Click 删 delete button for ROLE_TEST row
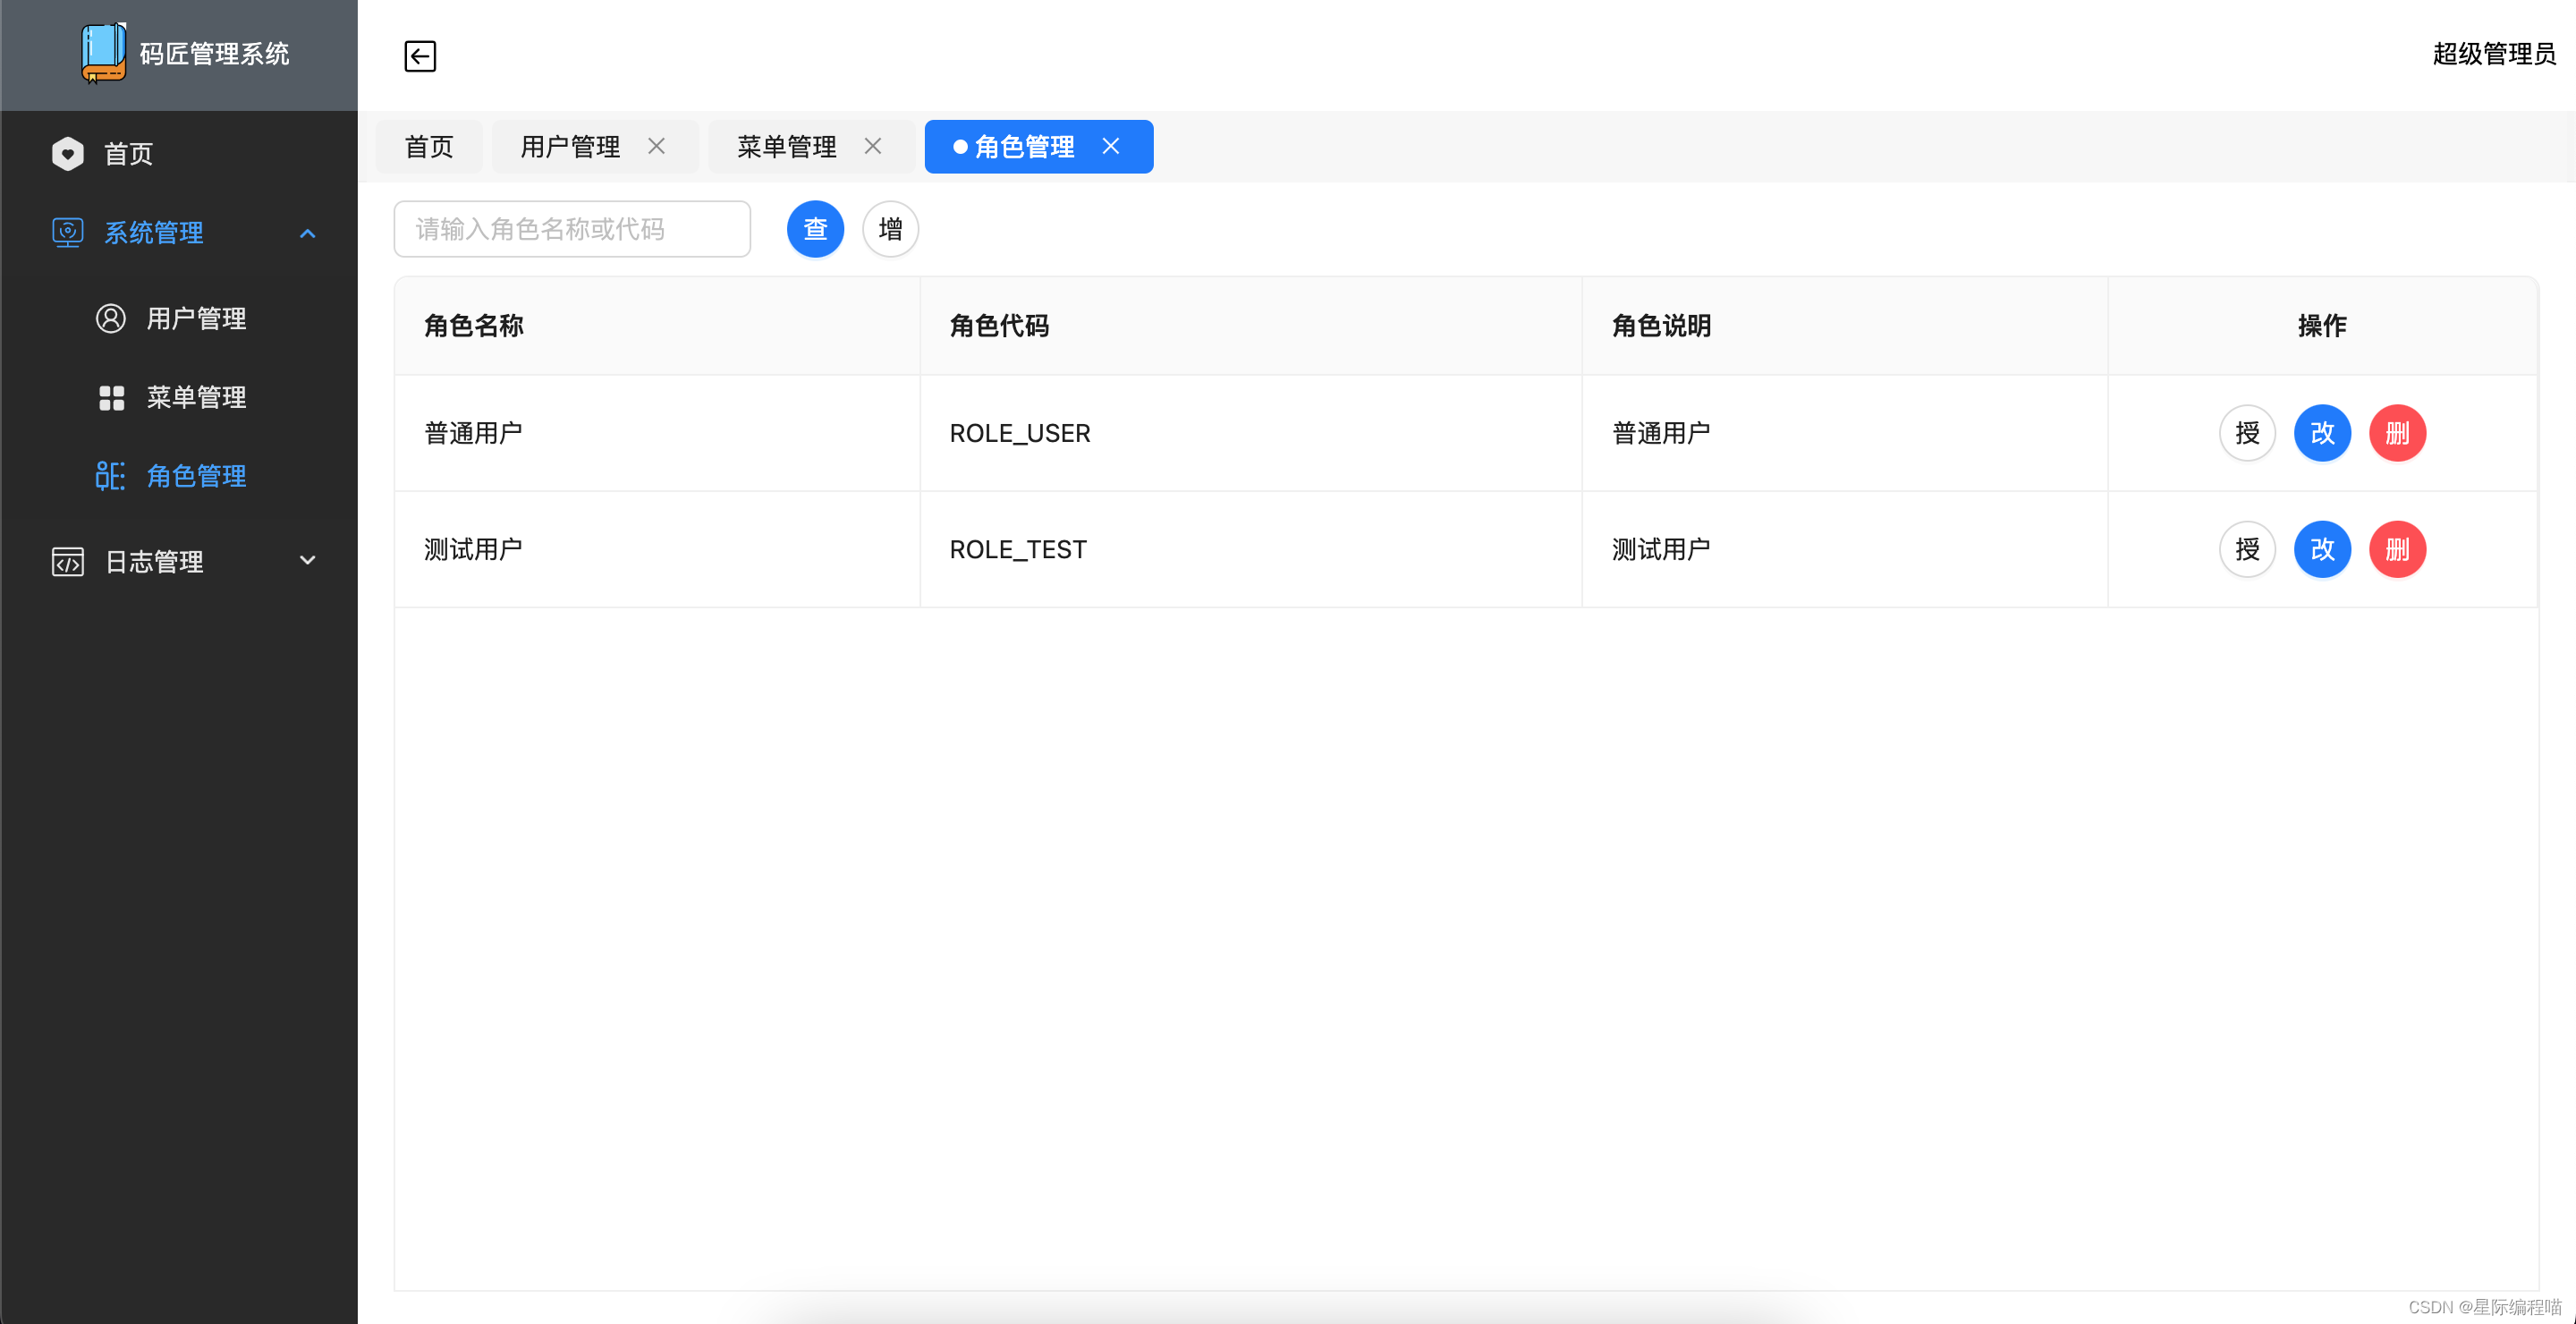2576x1324 pixels. click(x=2397, y=549)
